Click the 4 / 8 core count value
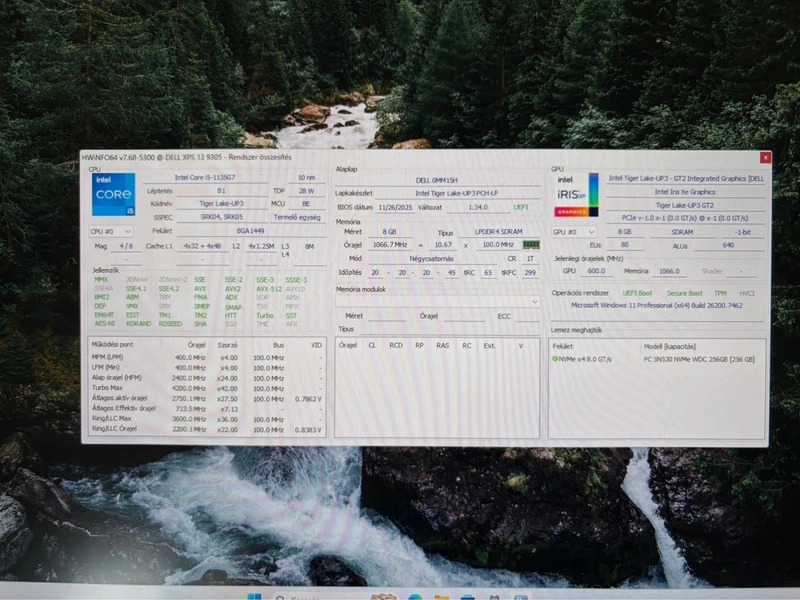800x600 pixels. [126, 246]
